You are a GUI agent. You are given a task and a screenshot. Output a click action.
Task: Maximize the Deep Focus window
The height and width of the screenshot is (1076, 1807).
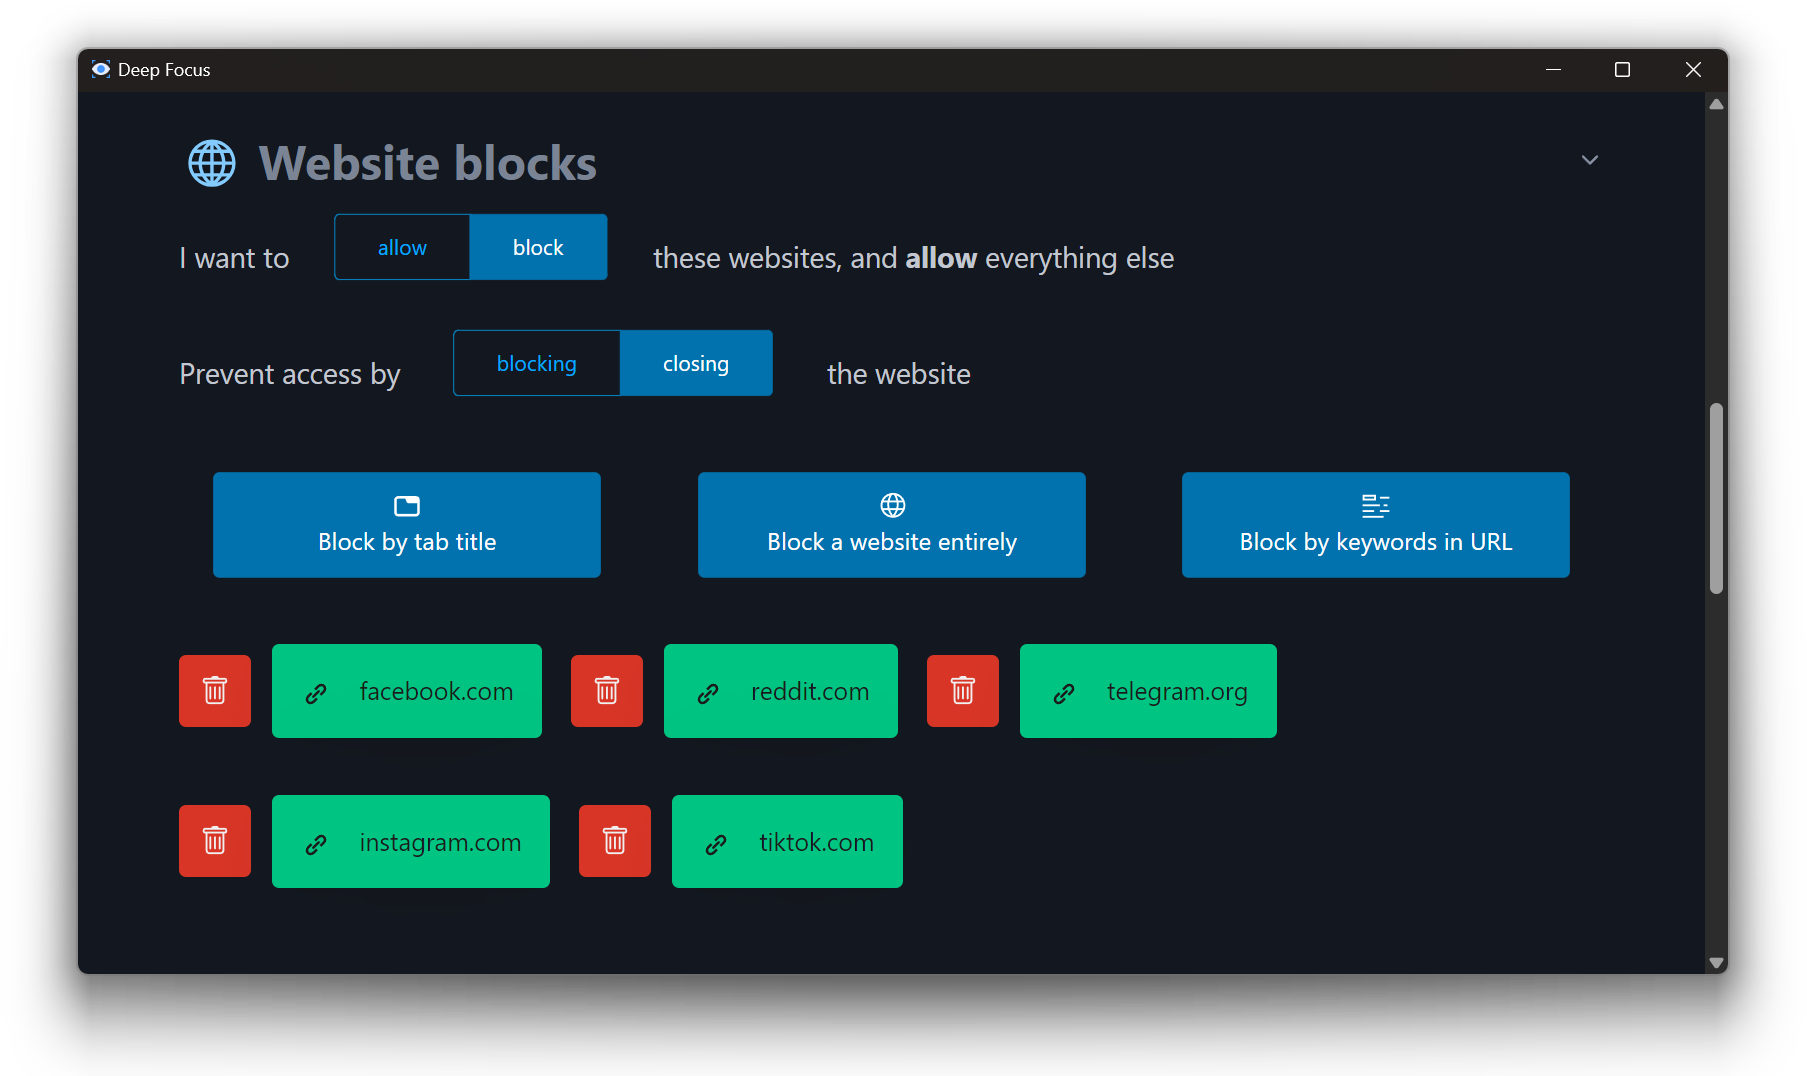[1622, 69]
